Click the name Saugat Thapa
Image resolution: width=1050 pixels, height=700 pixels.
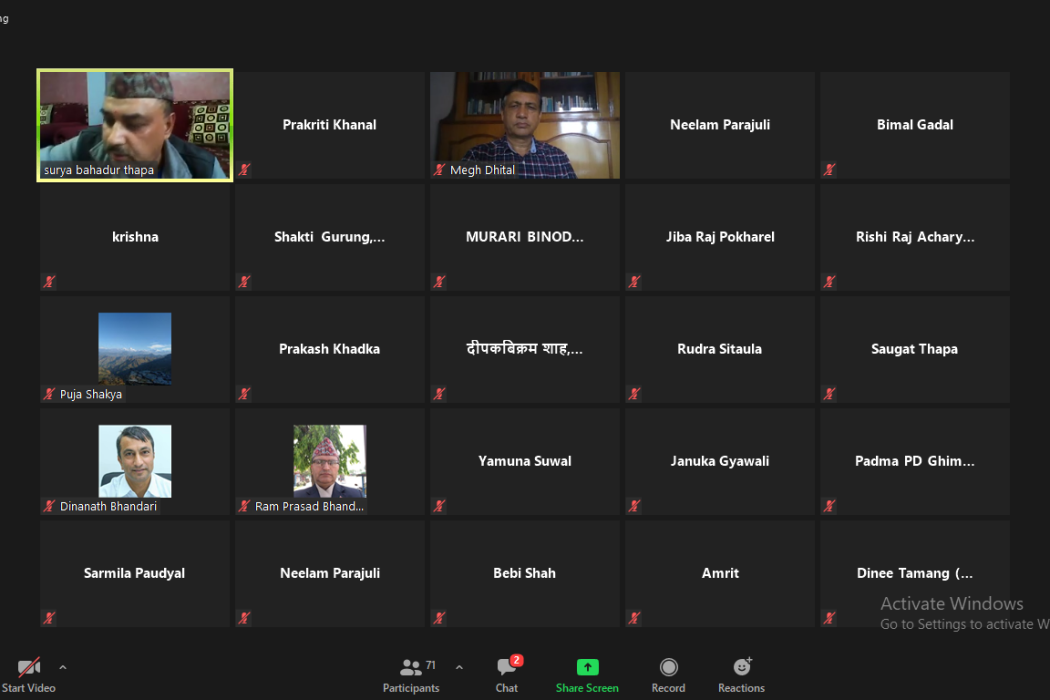click(914, 349)
